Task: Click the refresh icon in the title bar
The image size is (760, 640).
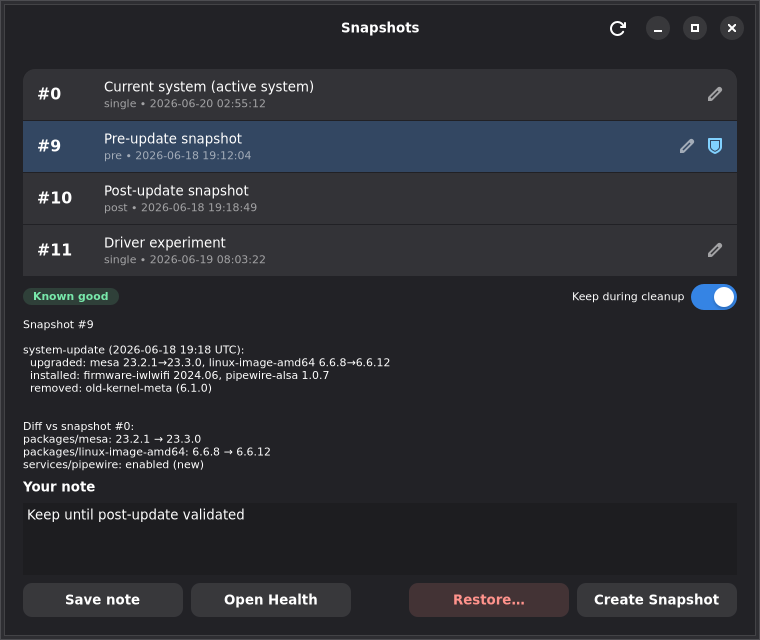Action: 618,28
